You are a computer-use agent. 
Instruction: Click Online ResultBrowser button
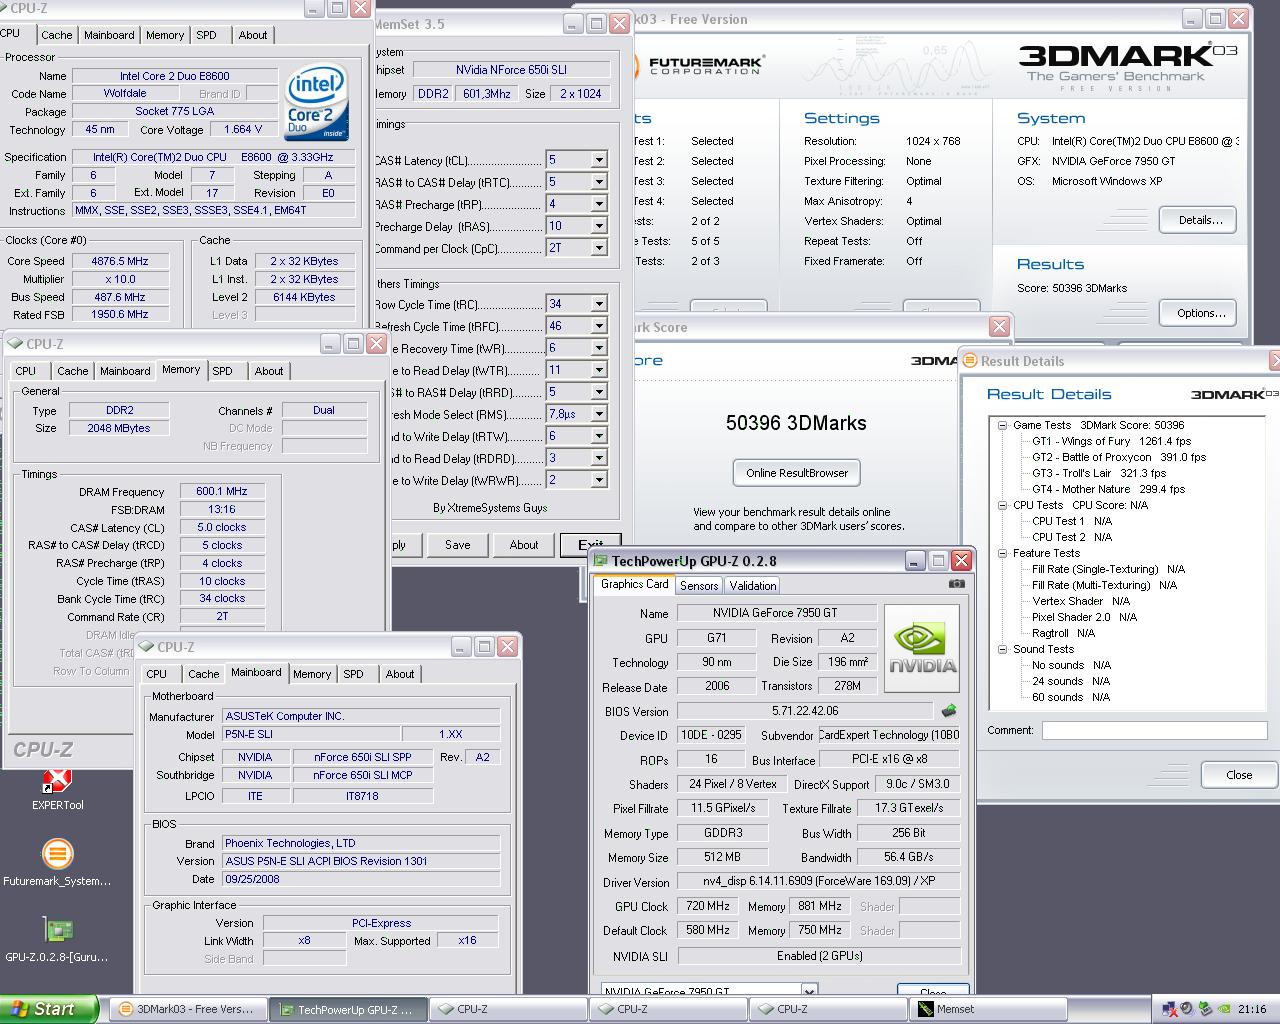[797, 473]
